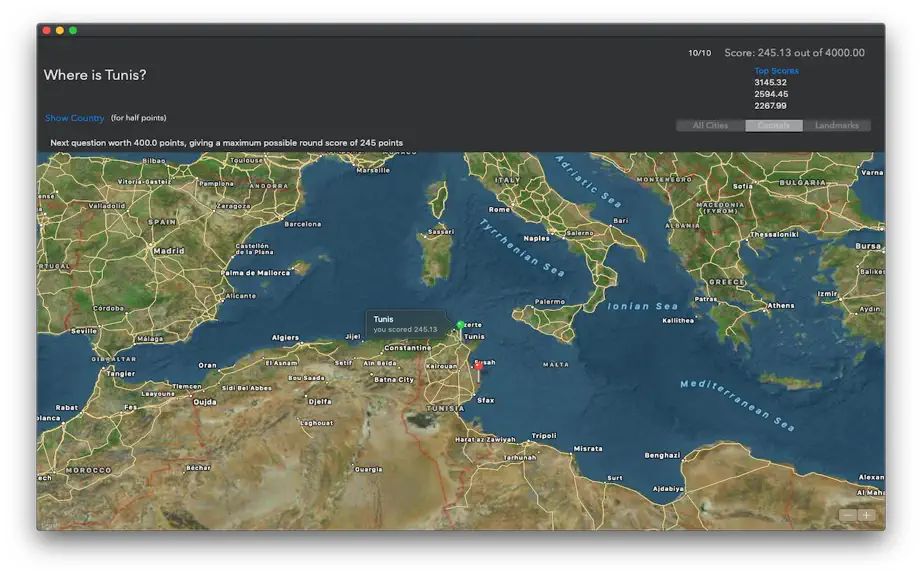Click the 10/10 question counter
The image size is (922, 576).
pyautogui.click(x=700, y=53)
